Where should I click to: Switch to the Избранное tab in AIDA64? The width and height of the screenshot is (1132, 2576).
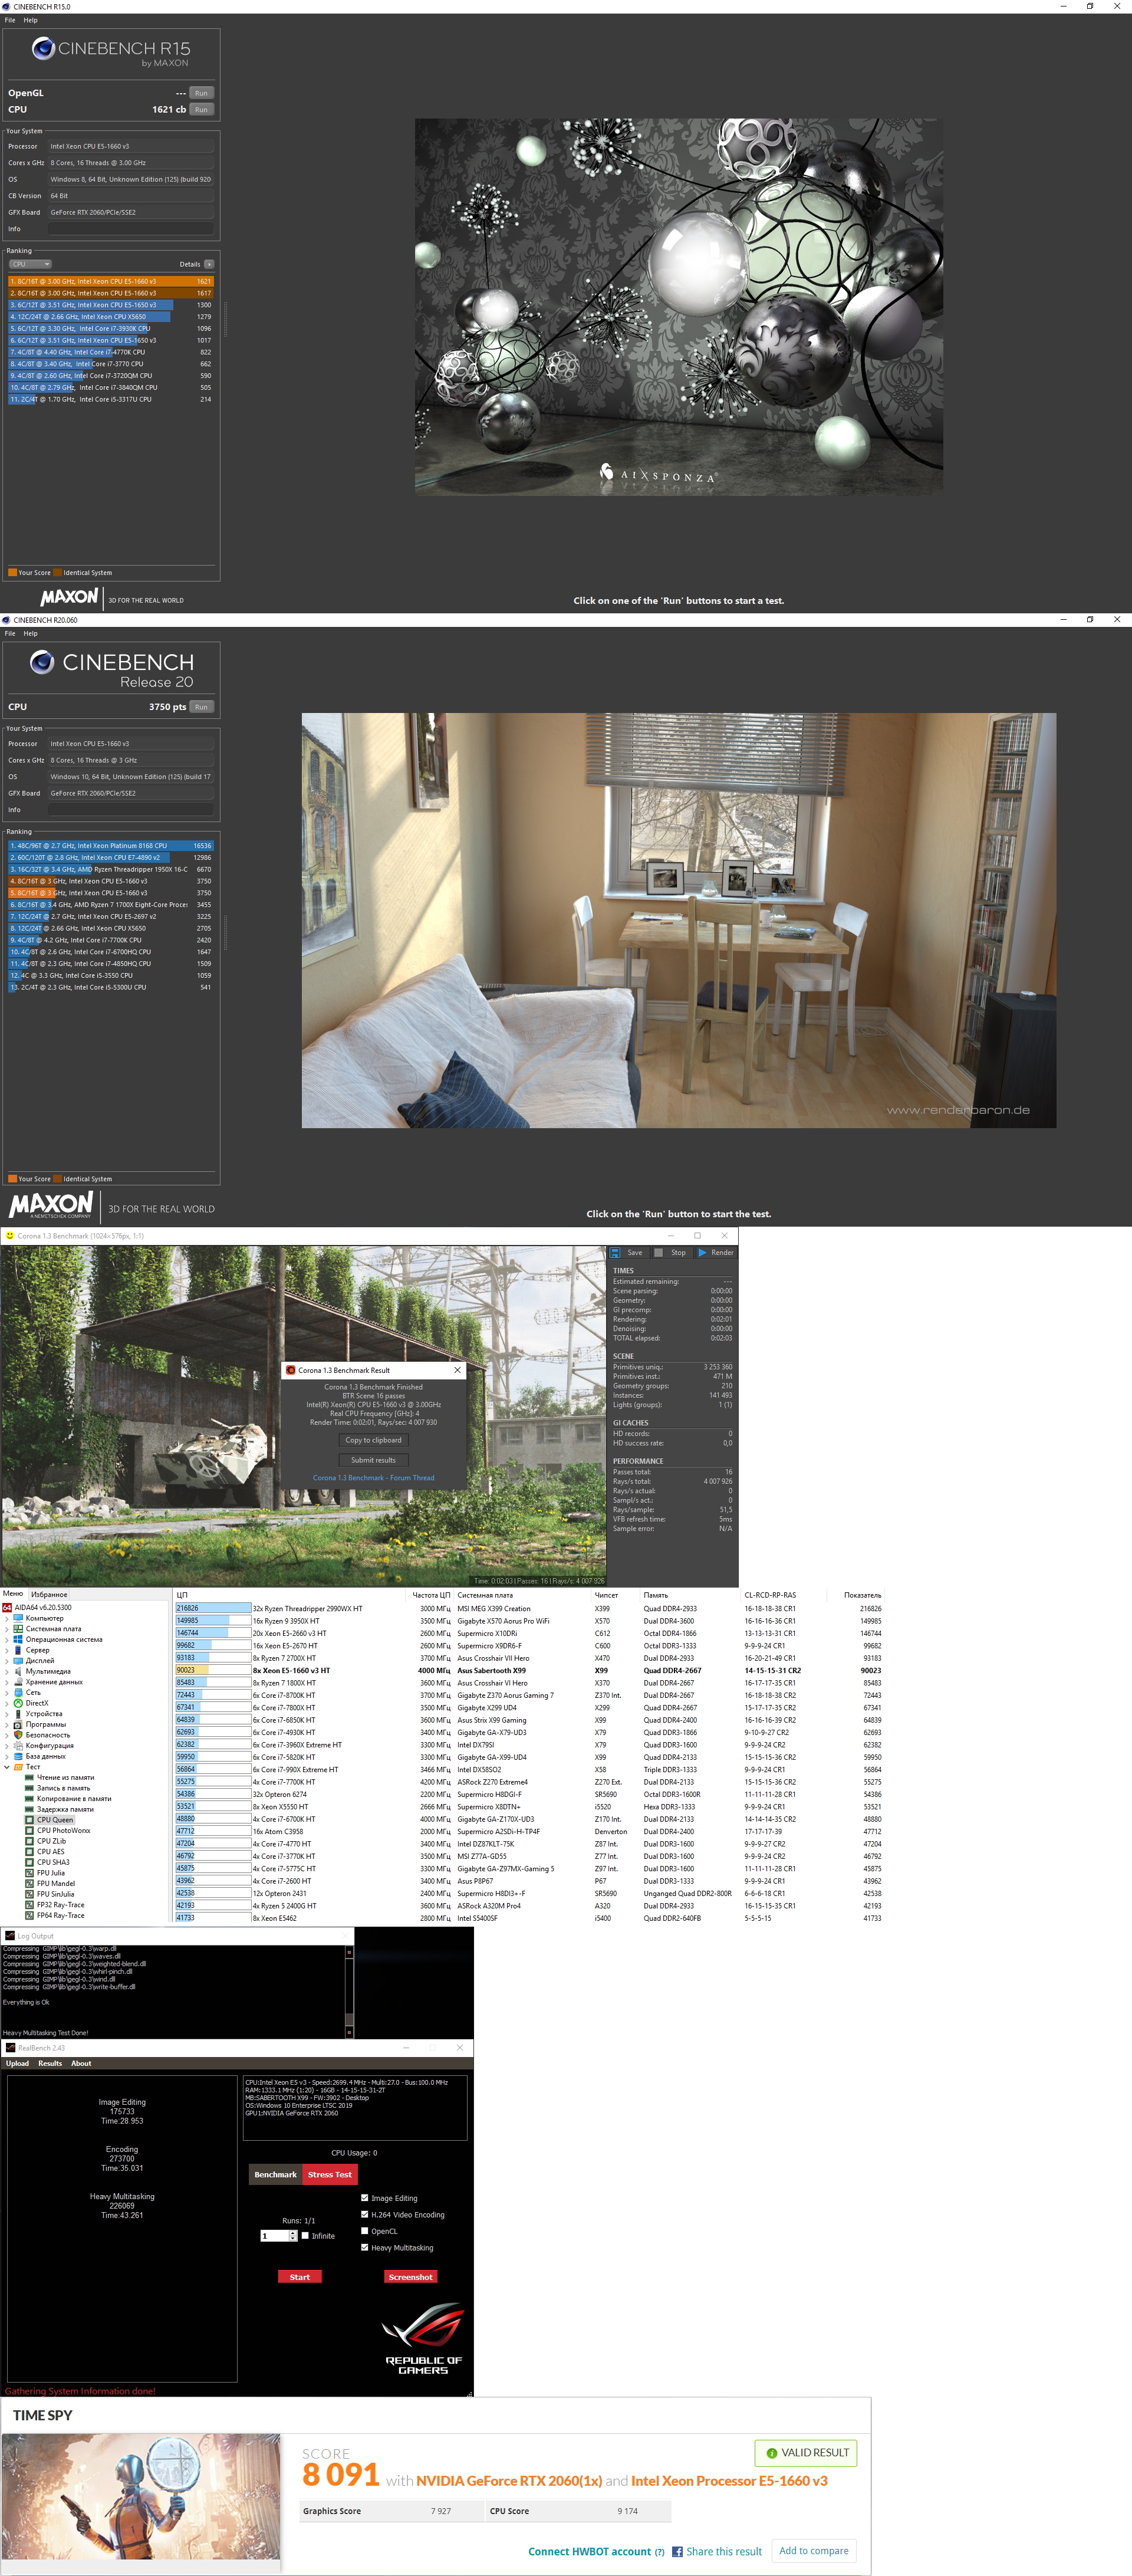(49, 1594)
